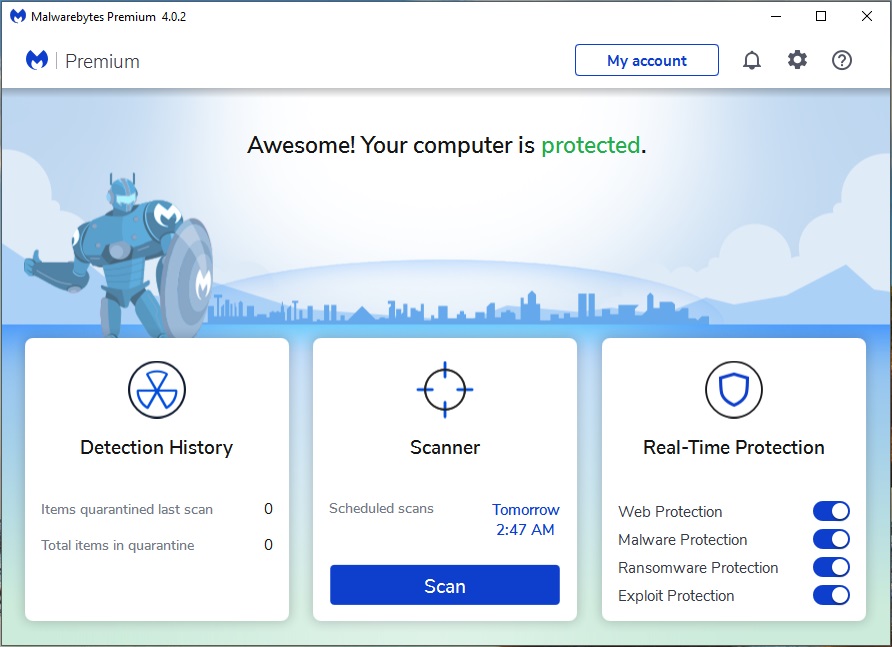Click the Total items in quarantine row
Screen dimensions: 892x647
point(157,545)
